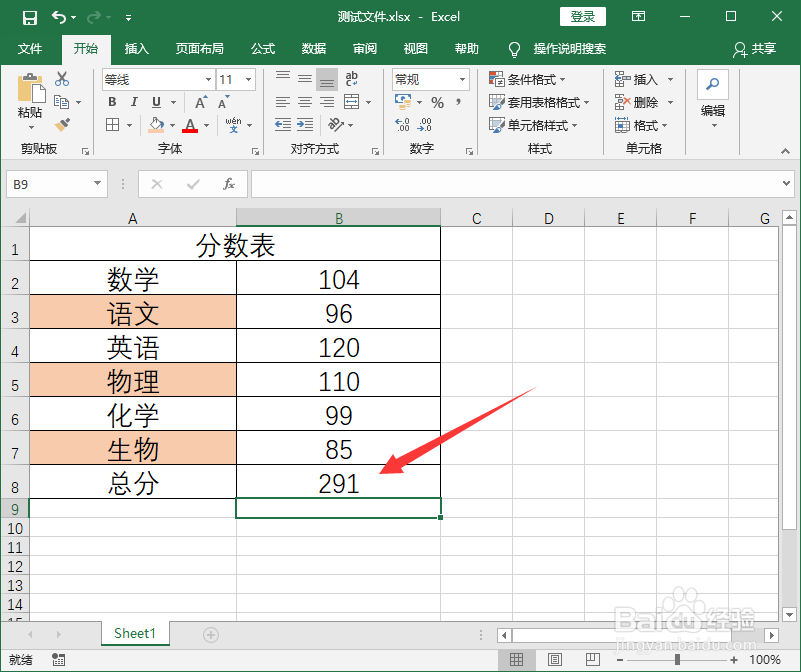
Task: Select the Sheet1 tab
Action: click(135, 633)
